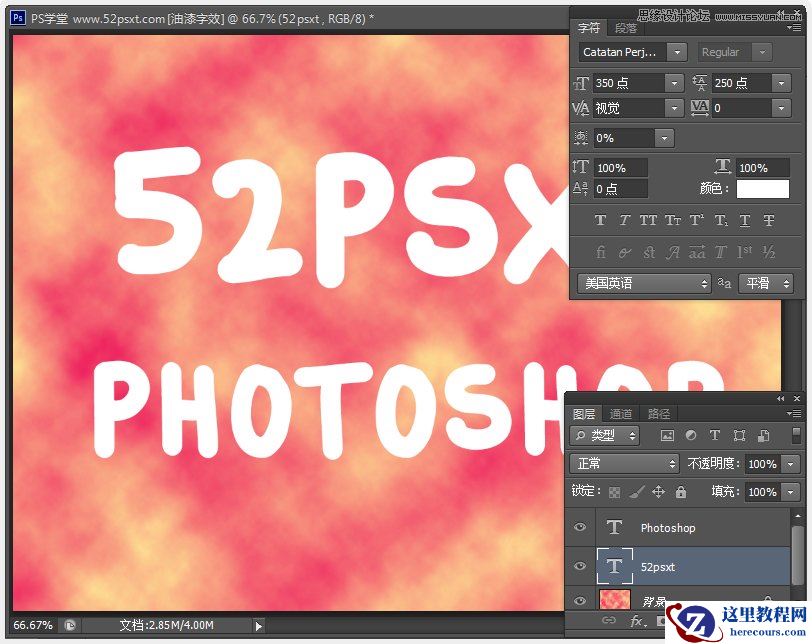Image resolution: width=812 pixels, height=644 pixels.
Task: Toggle faux bold text formatting
Action: [600, 220]
